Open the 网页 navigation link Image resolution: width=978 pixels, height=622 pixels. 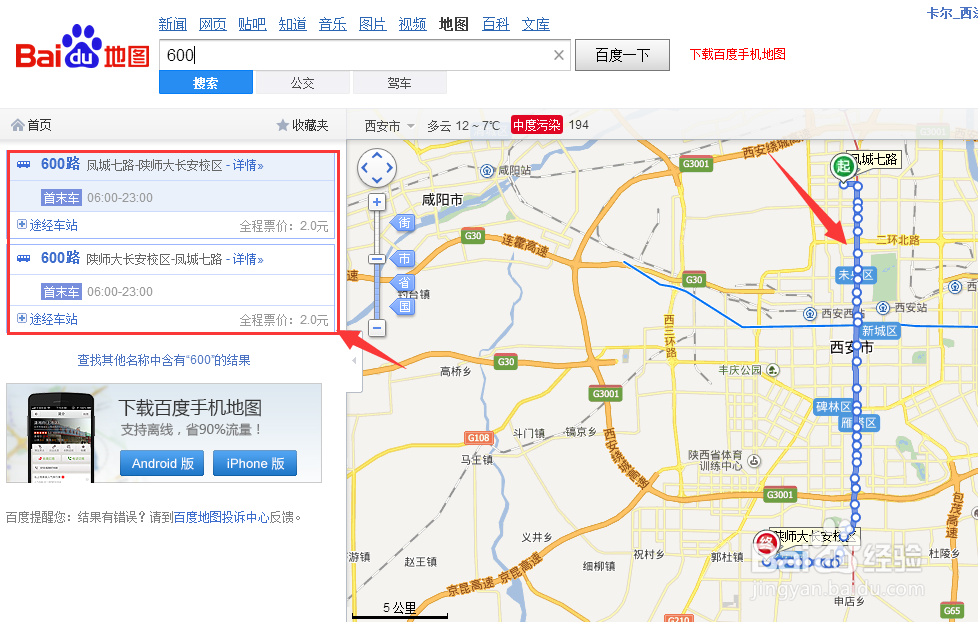213,24
